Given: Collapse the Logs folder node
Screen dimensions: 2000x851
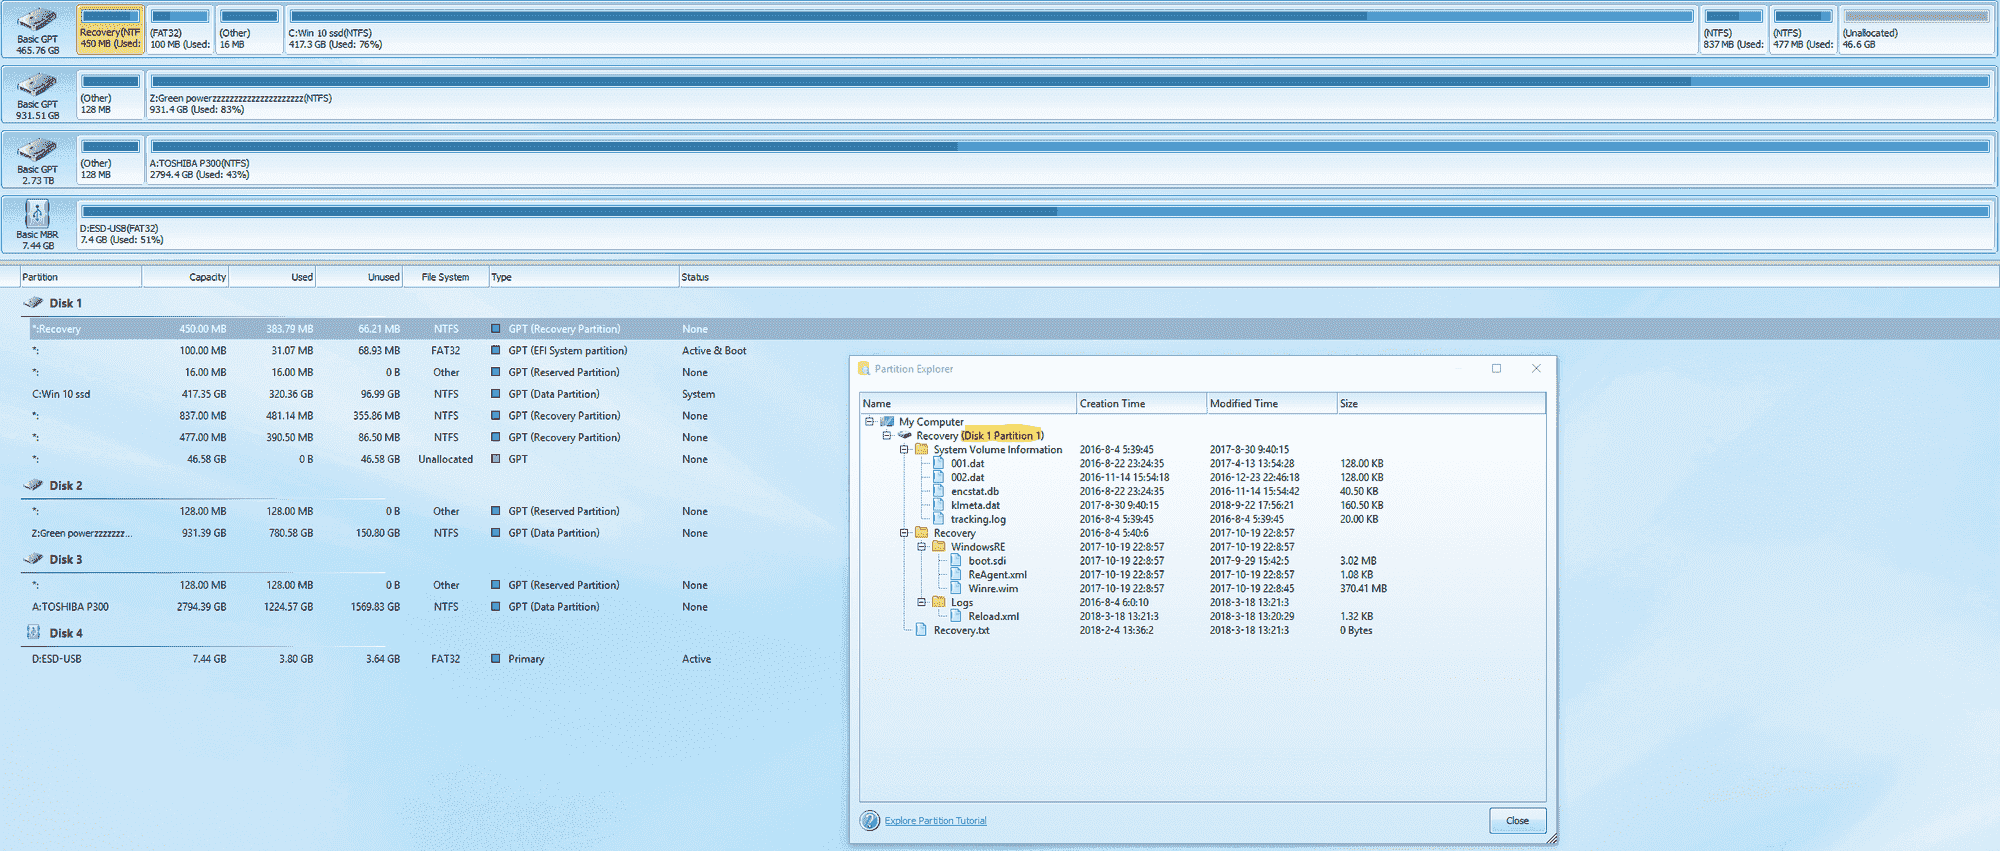Looking at the screenshot, I should coord(921,602).
